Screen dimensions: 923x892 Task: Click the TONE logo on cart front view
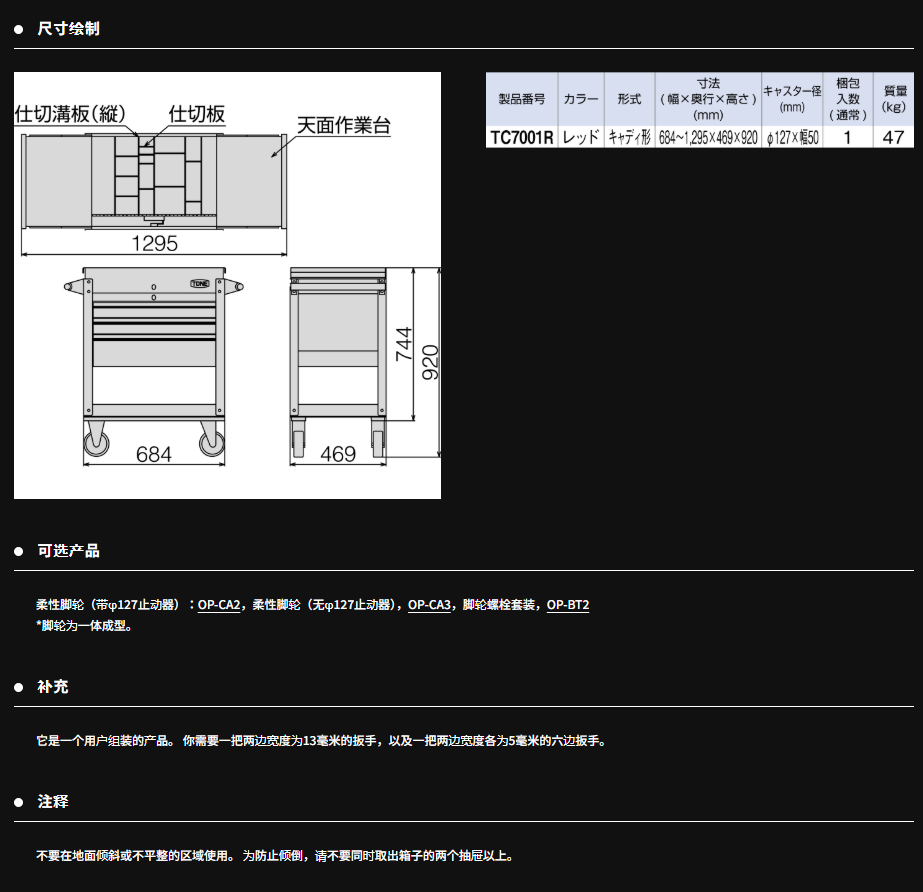201,285
